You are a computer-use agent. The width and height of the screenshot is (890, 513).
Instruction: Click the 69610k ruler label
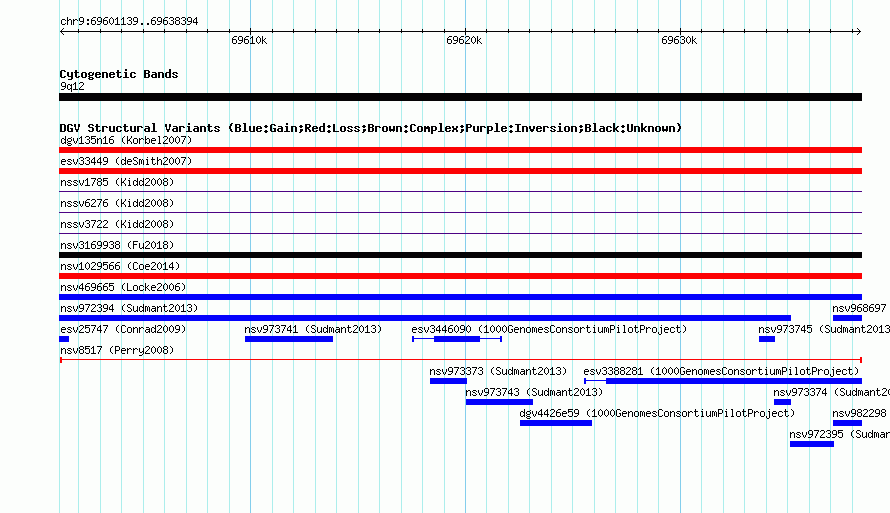coord(249,40)
